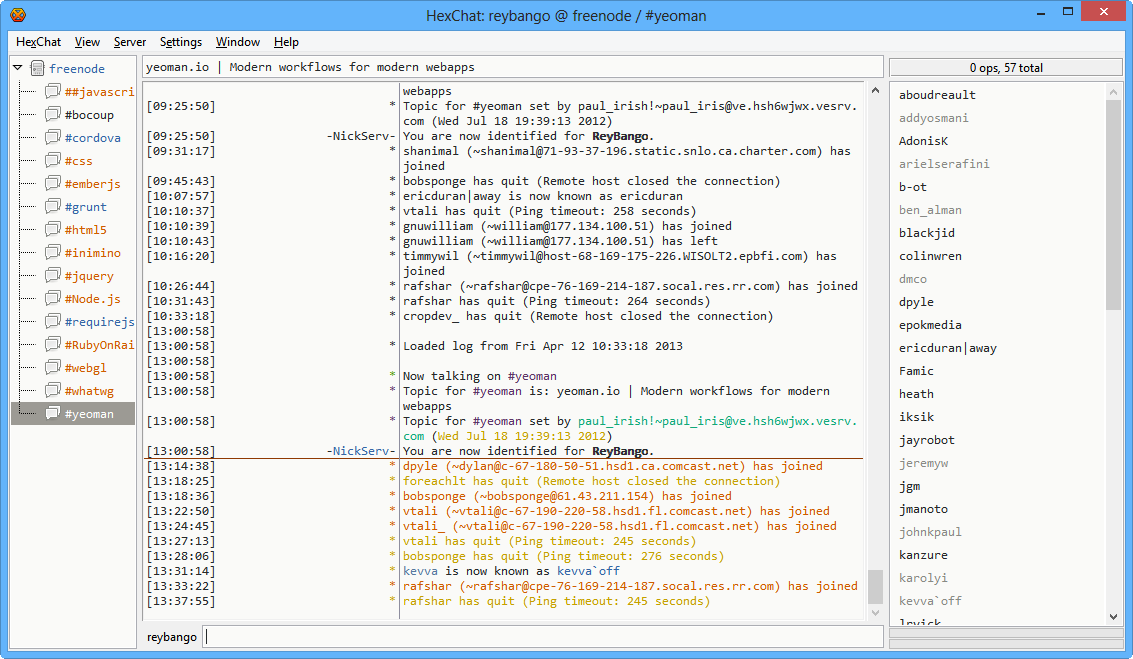
Task: Open the Window menu
Action: click(x=238, y=42)
